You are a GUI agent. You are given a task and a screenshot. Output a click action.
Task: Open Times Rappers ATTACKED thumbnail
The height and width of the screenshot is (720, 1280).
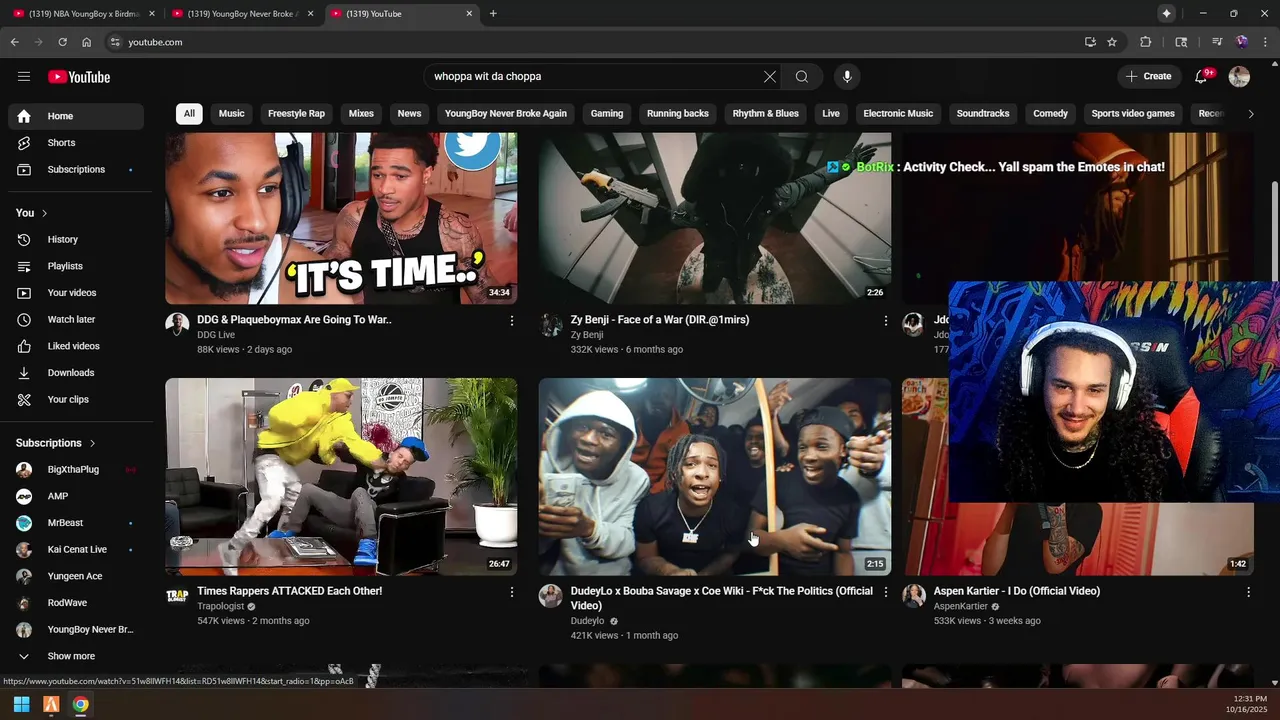(341, 477)
